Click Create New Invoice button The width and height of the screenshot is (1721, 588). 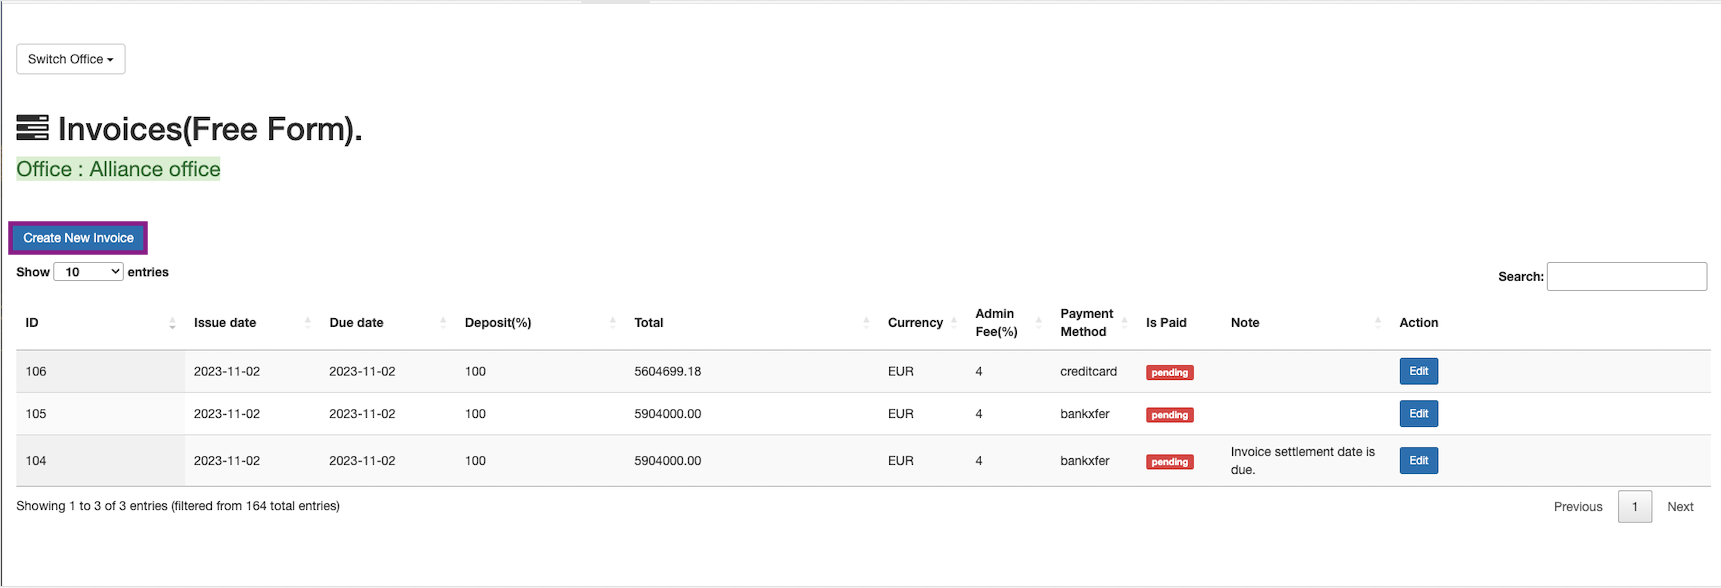[x=79, y=238]
